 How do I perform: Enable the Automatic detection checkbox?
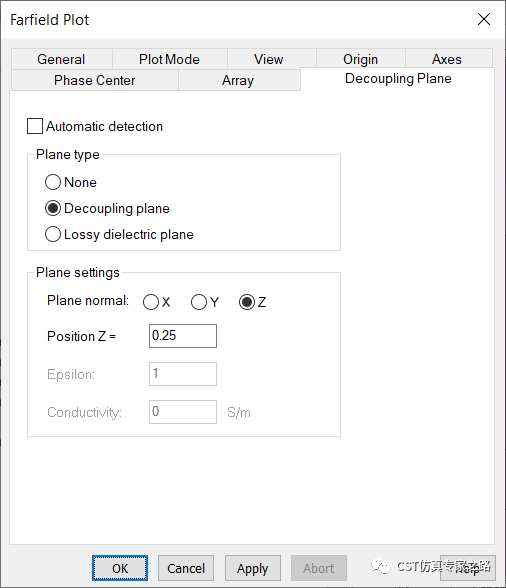click(35, 126)
